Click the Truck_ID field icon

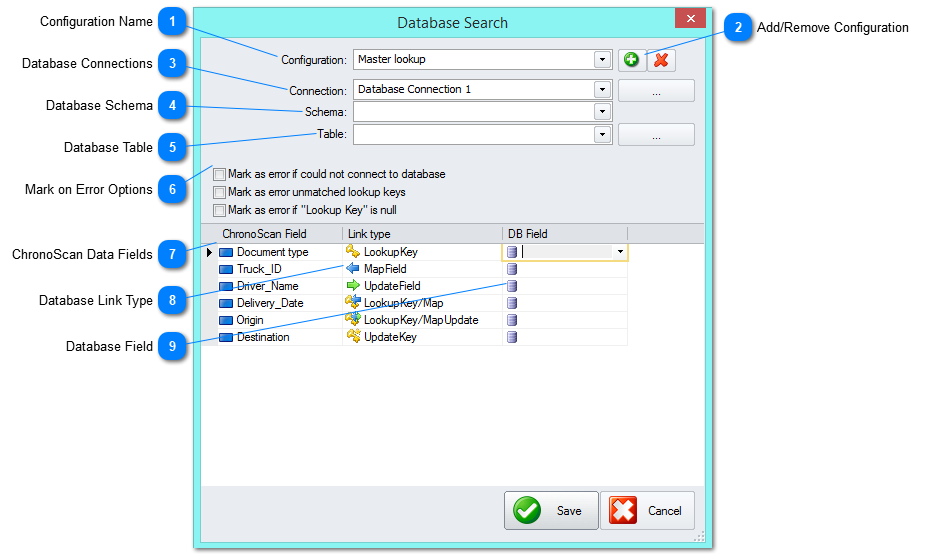(226, 270)
